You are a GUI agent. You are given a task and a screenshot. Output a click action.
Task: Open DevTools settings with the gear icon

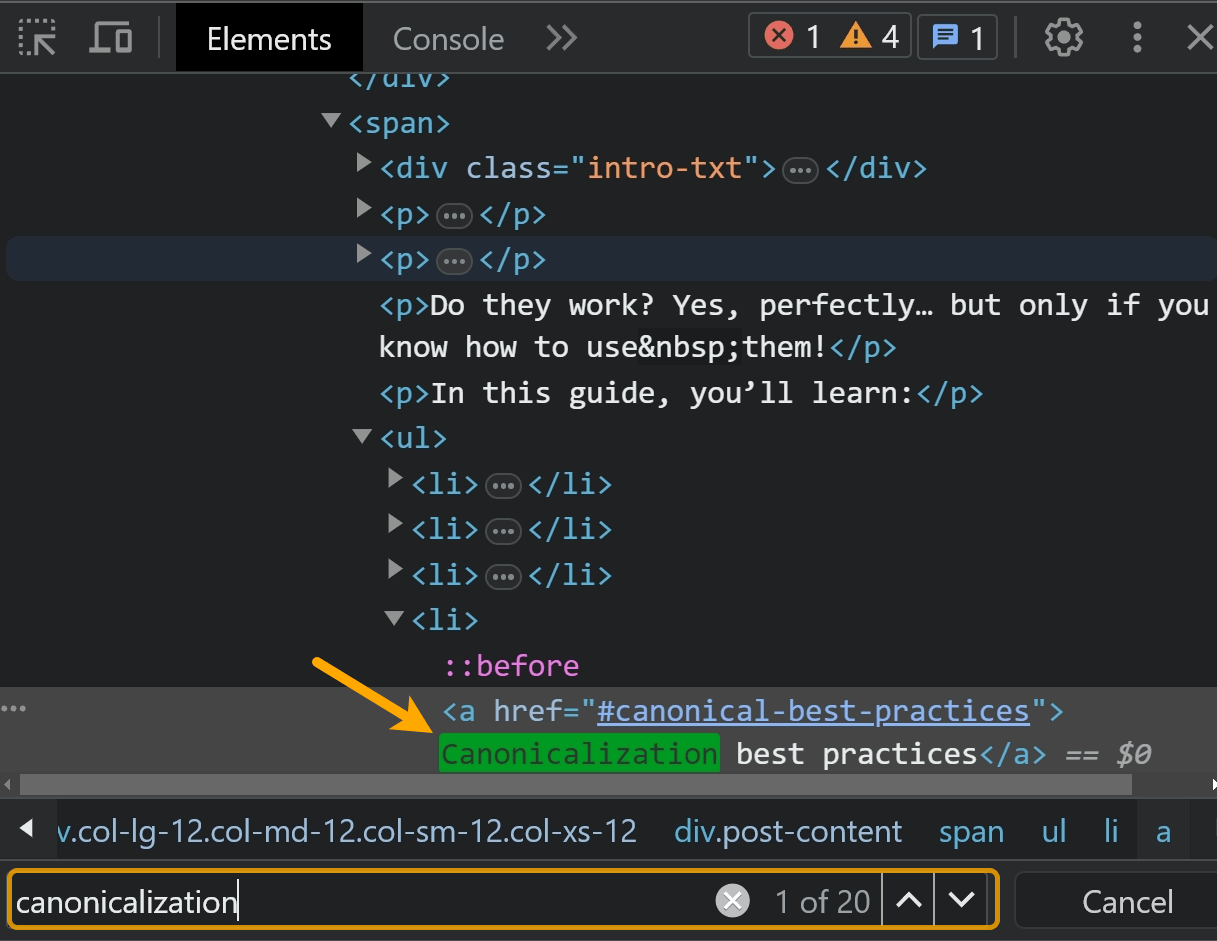[1063, 37]
